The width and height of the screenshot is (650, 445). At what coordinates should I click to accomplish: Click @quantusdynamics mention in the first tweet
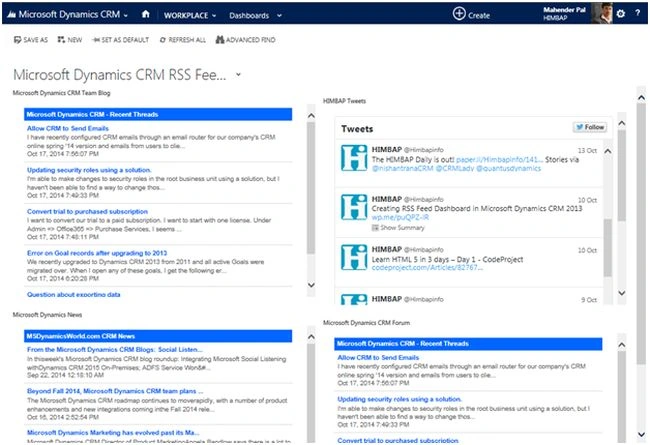click(509, 168)
